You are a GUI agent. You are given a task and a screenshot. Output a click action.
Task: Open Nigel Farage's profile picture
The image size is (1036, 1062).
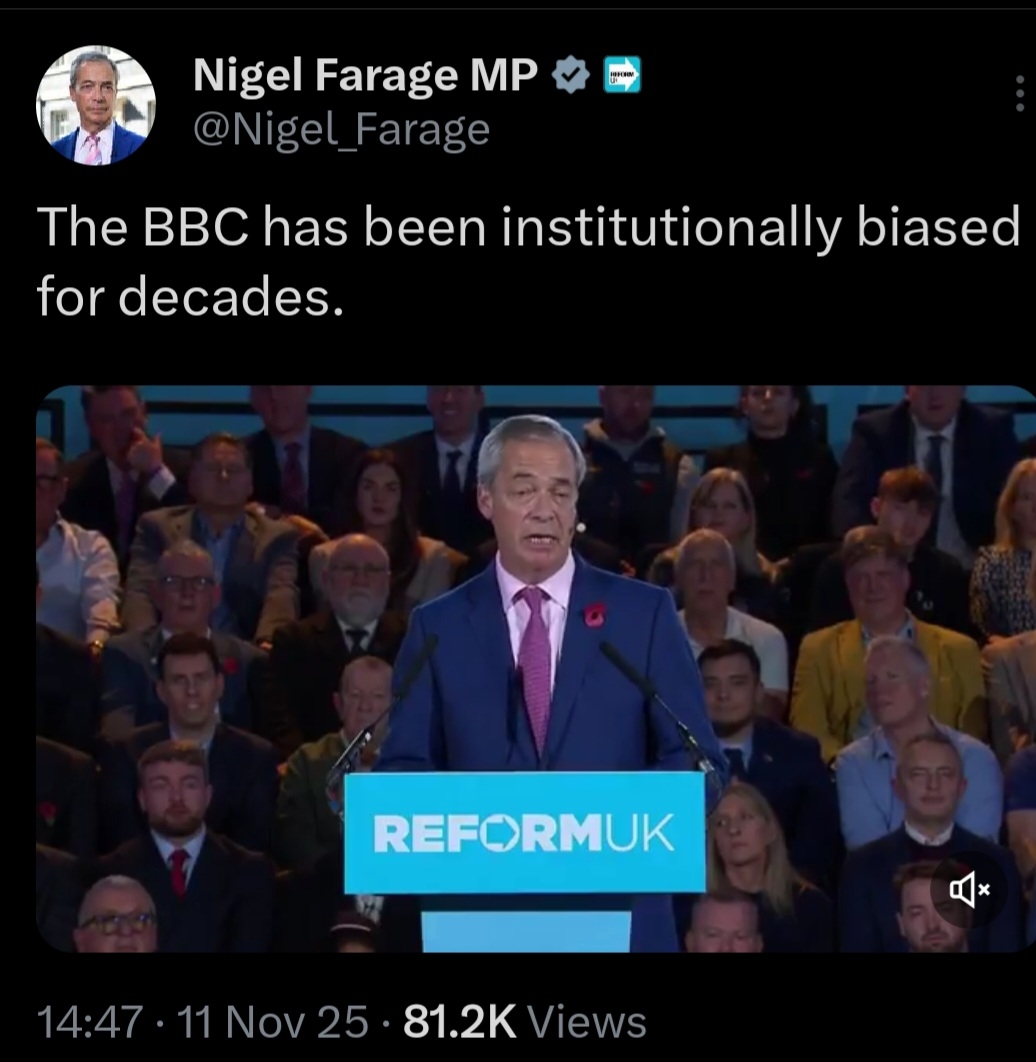pos(95,106)
